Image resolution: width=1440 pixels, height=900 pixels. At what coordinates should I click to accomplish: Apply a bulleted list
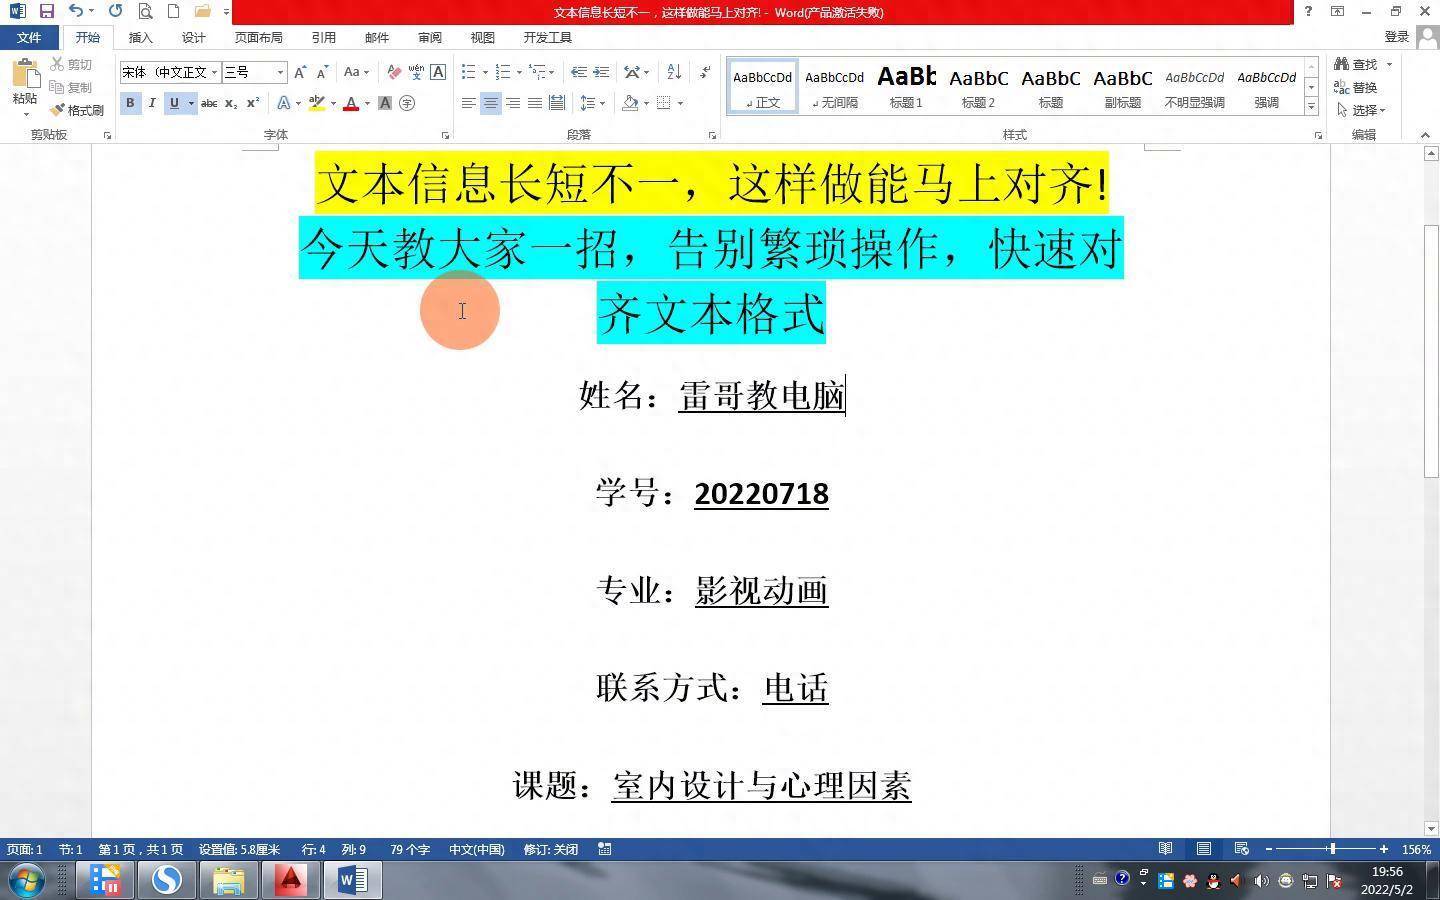pos(466,71)
